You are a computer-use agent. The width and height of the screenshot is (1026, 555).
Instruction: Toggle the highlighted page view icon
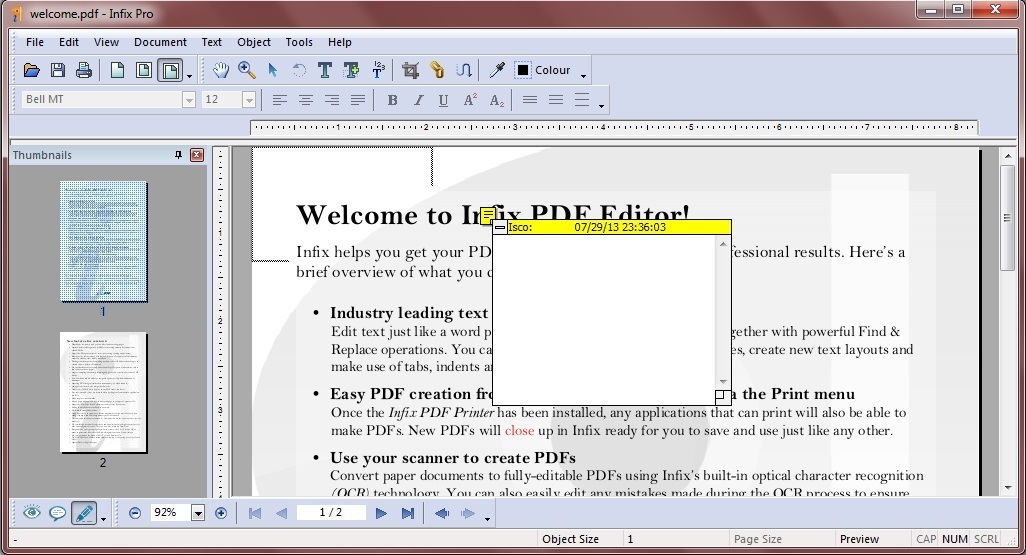coord(170,70)
